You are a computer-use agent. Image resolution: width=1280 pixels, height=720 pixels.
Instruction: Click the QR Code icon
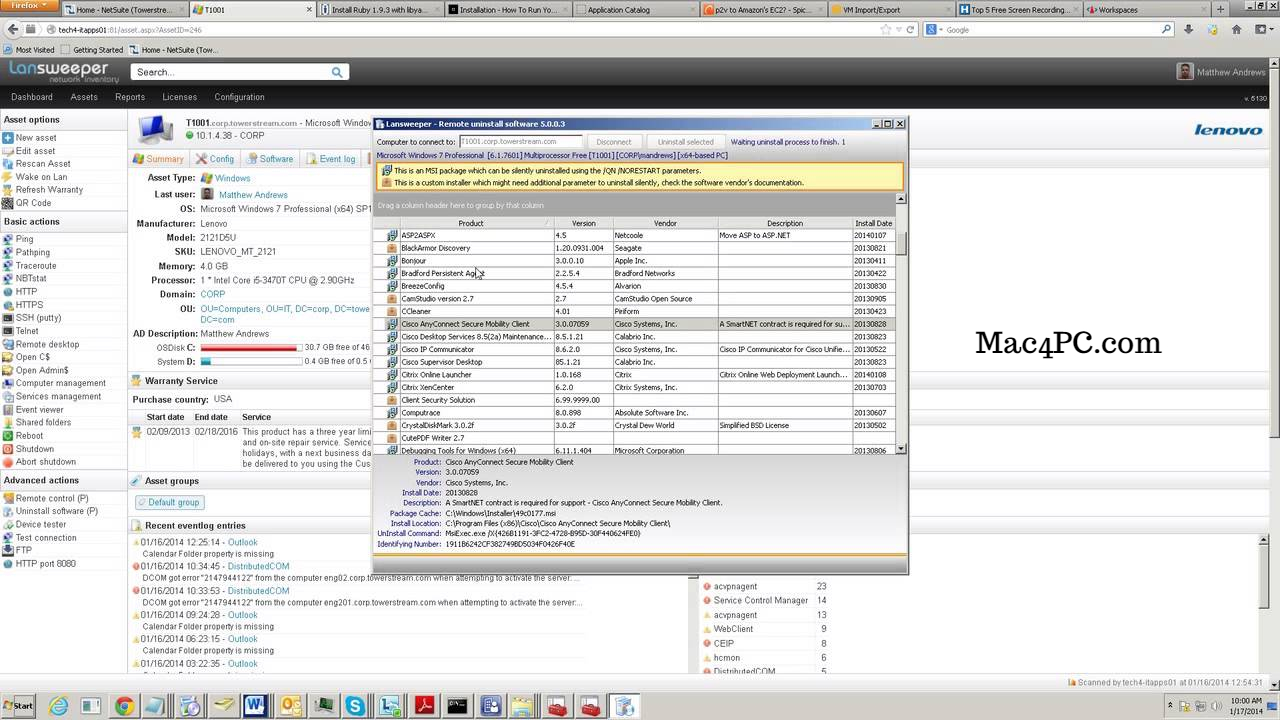click(x=8, y=203)
